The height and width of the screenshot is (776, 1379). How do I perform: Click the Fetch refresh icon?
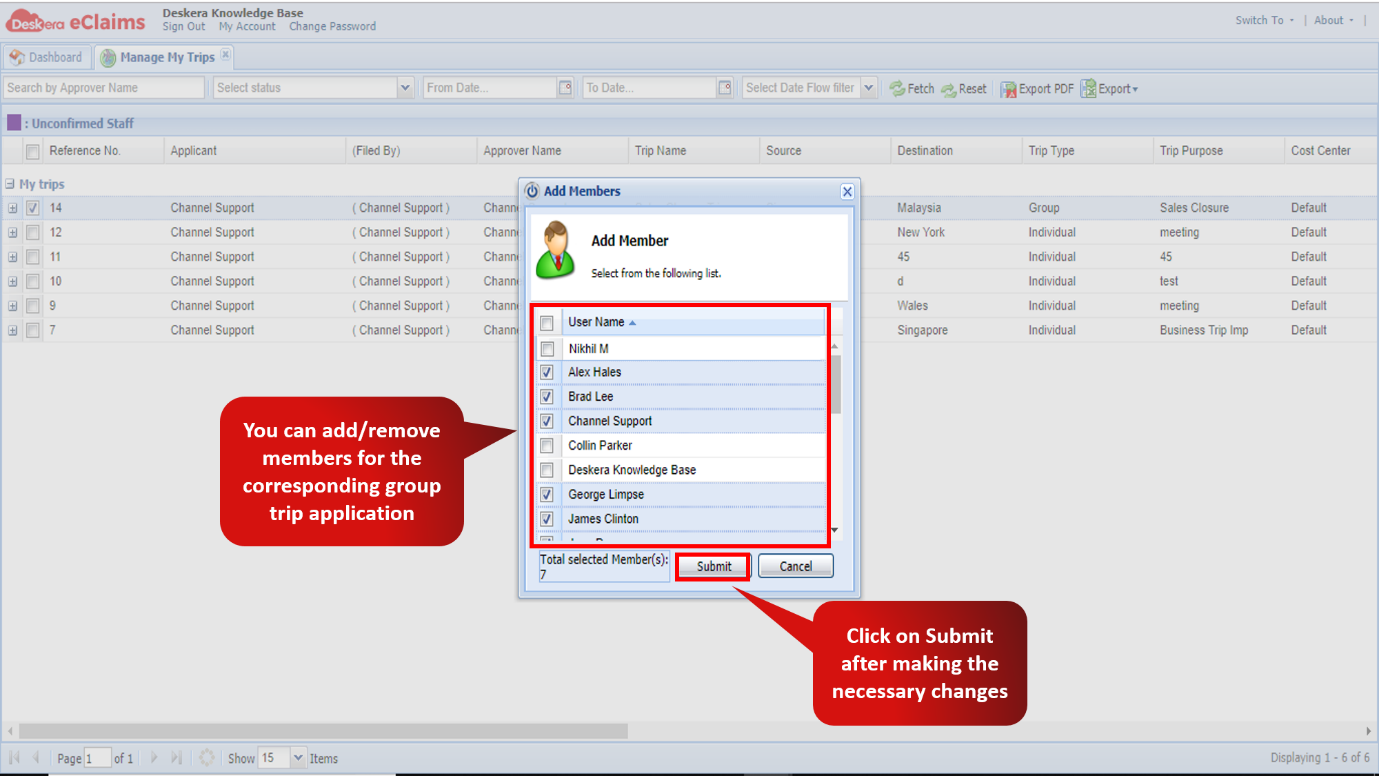[897, 89]
